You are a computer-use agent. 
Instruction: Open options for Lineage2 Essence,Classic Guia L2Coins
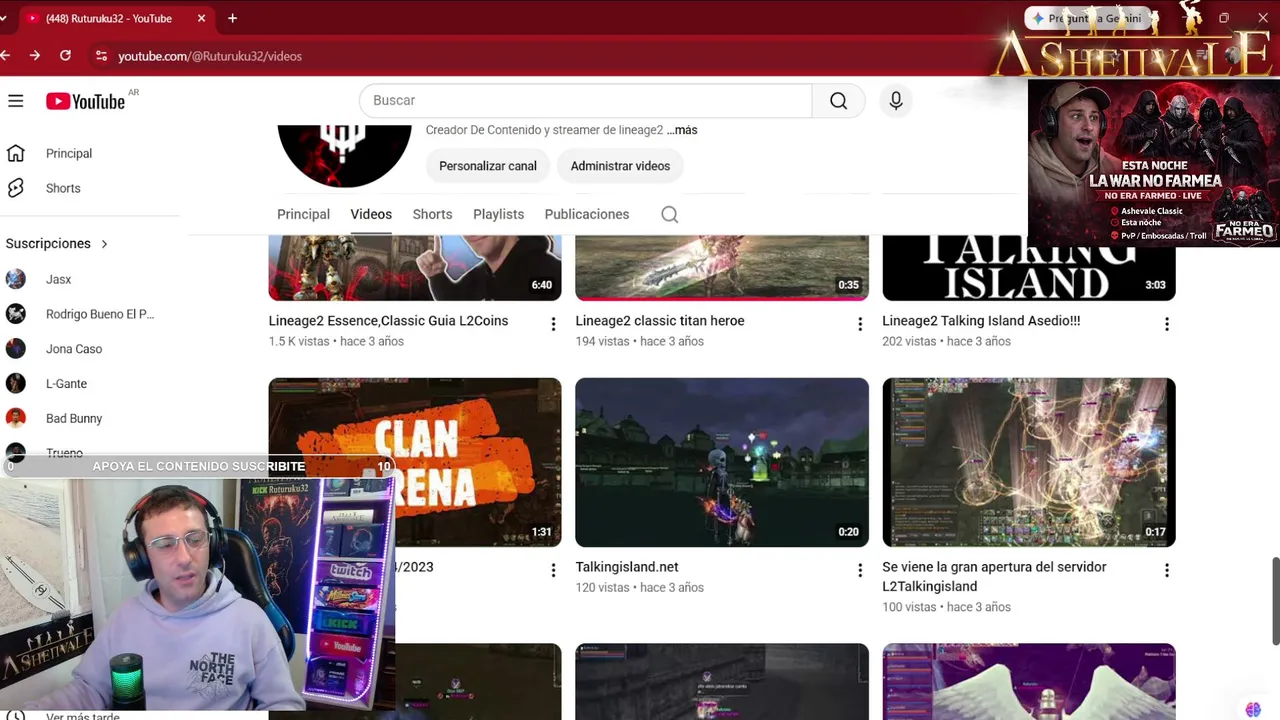pyautogui.click(x=553, y=324)
